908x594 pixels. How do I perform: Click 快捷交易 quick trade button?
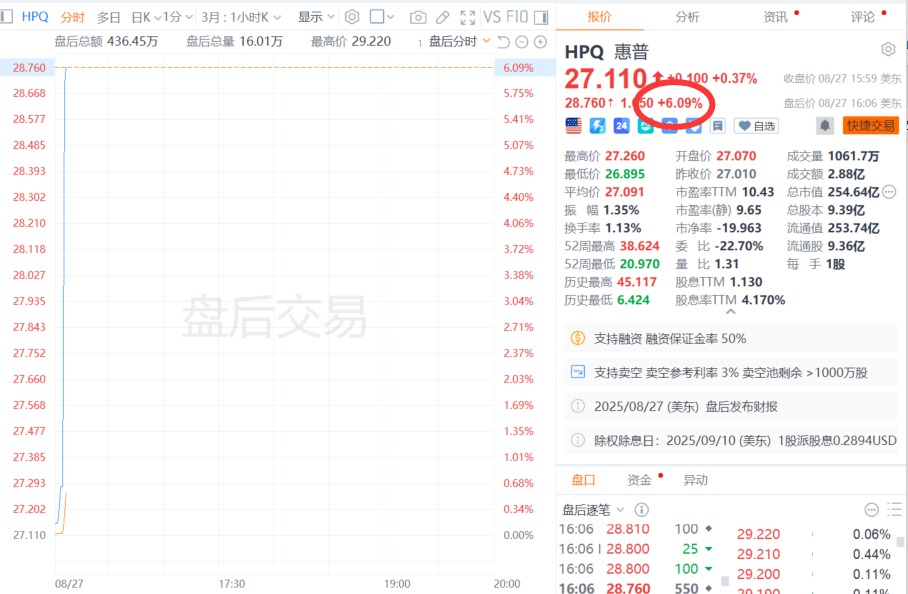point(870,125)
